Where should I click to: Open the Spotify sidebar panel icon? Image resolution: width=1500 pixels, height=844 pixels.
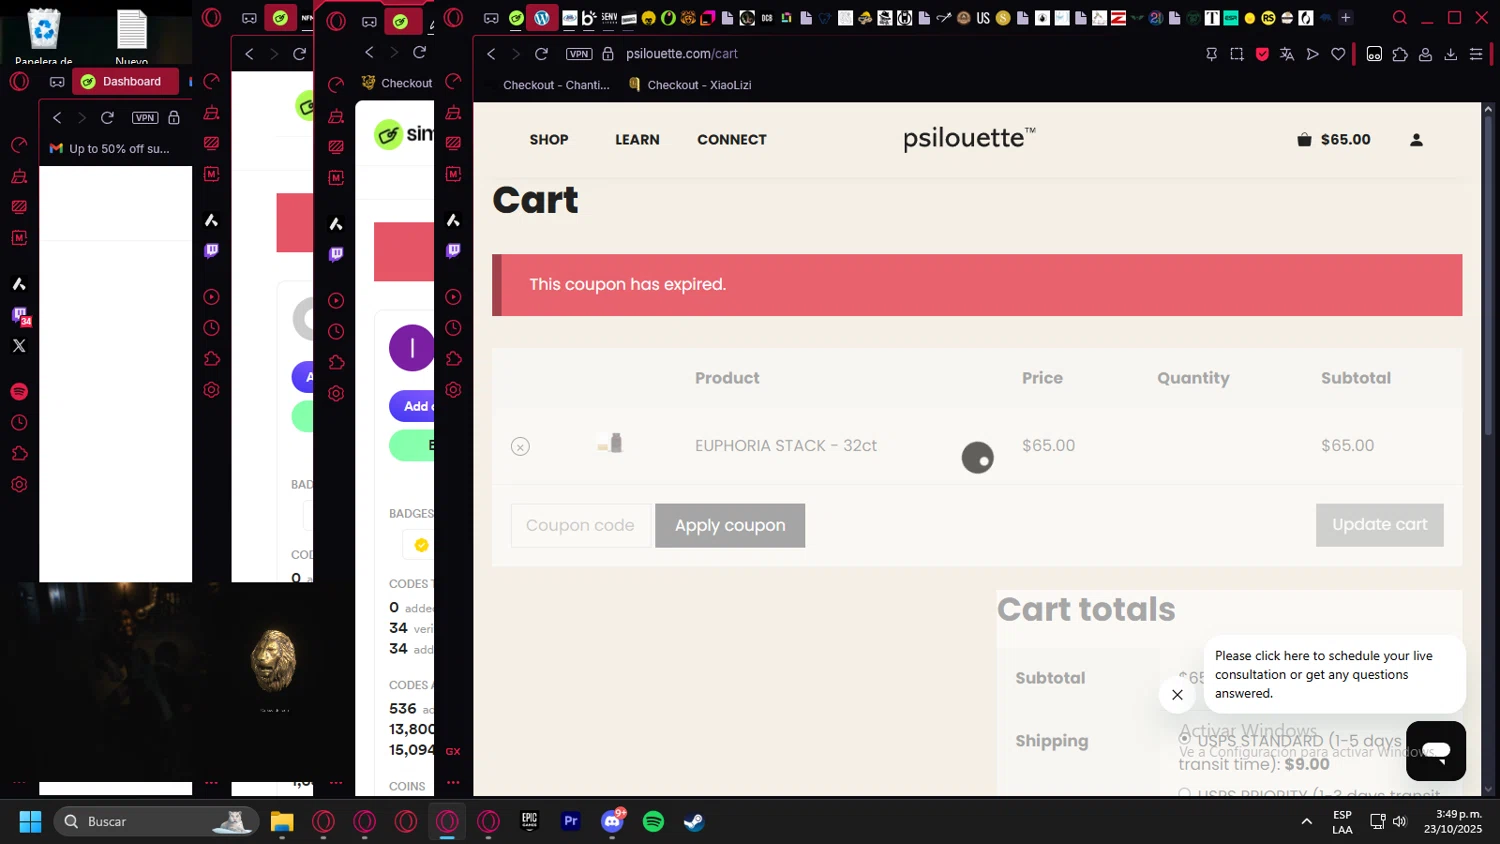pos(19,392)
